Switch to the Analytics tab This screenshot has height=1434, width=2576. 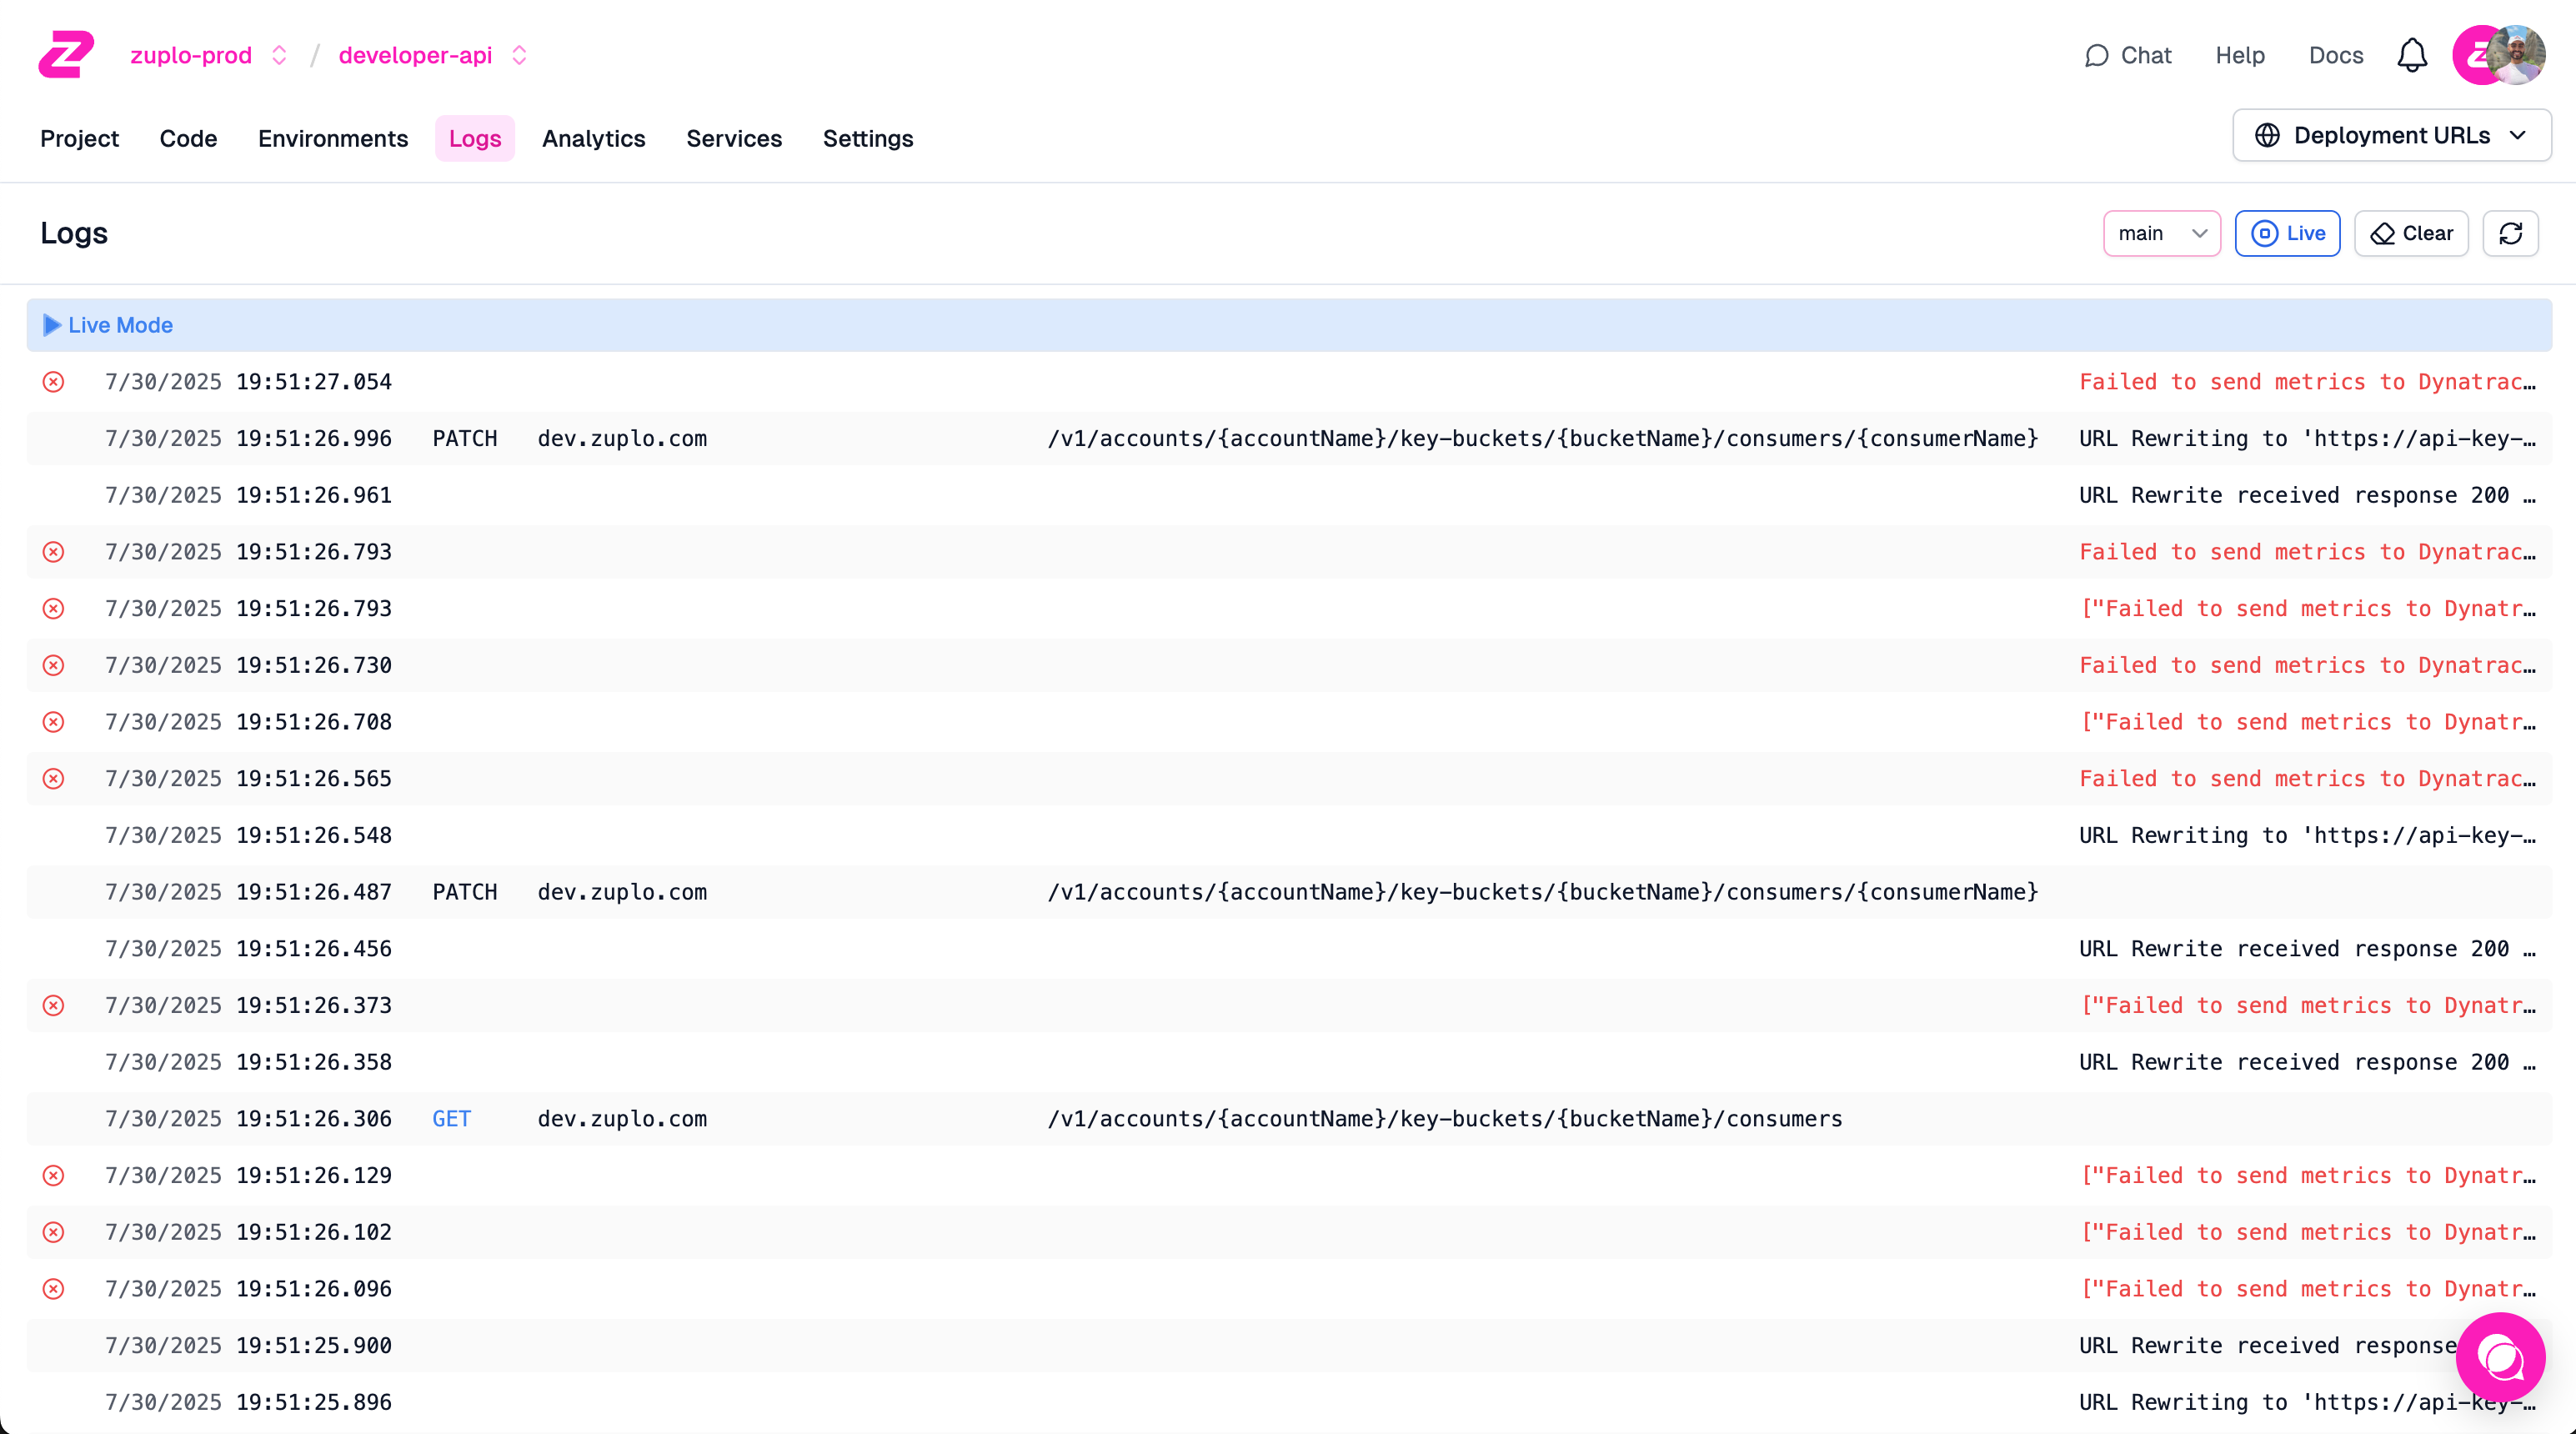point(593,138)
